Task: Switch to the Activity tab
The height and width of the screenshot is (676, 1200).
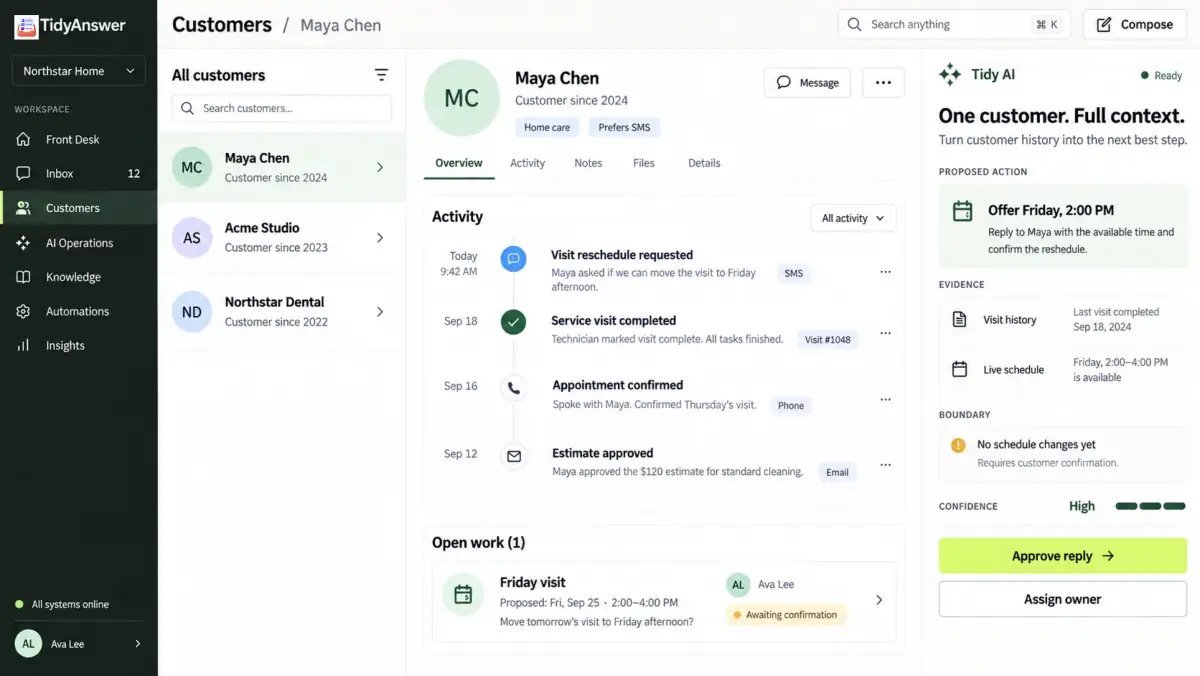Action: coord(528,163)
